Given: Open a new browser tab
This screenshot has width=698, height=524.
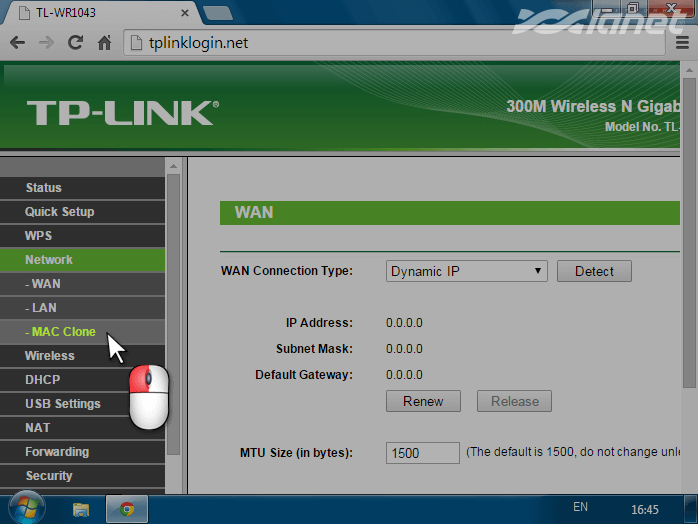Looking at the screenshot, I should click(216, 11).
